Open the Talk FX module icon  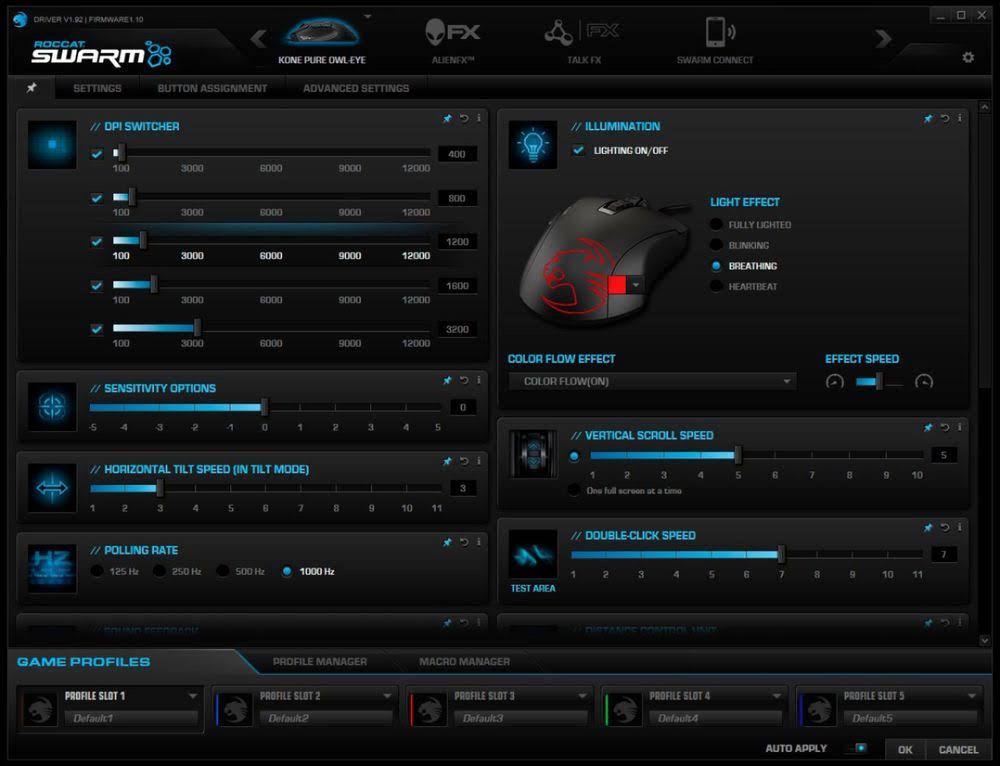(x=582, y=32)
